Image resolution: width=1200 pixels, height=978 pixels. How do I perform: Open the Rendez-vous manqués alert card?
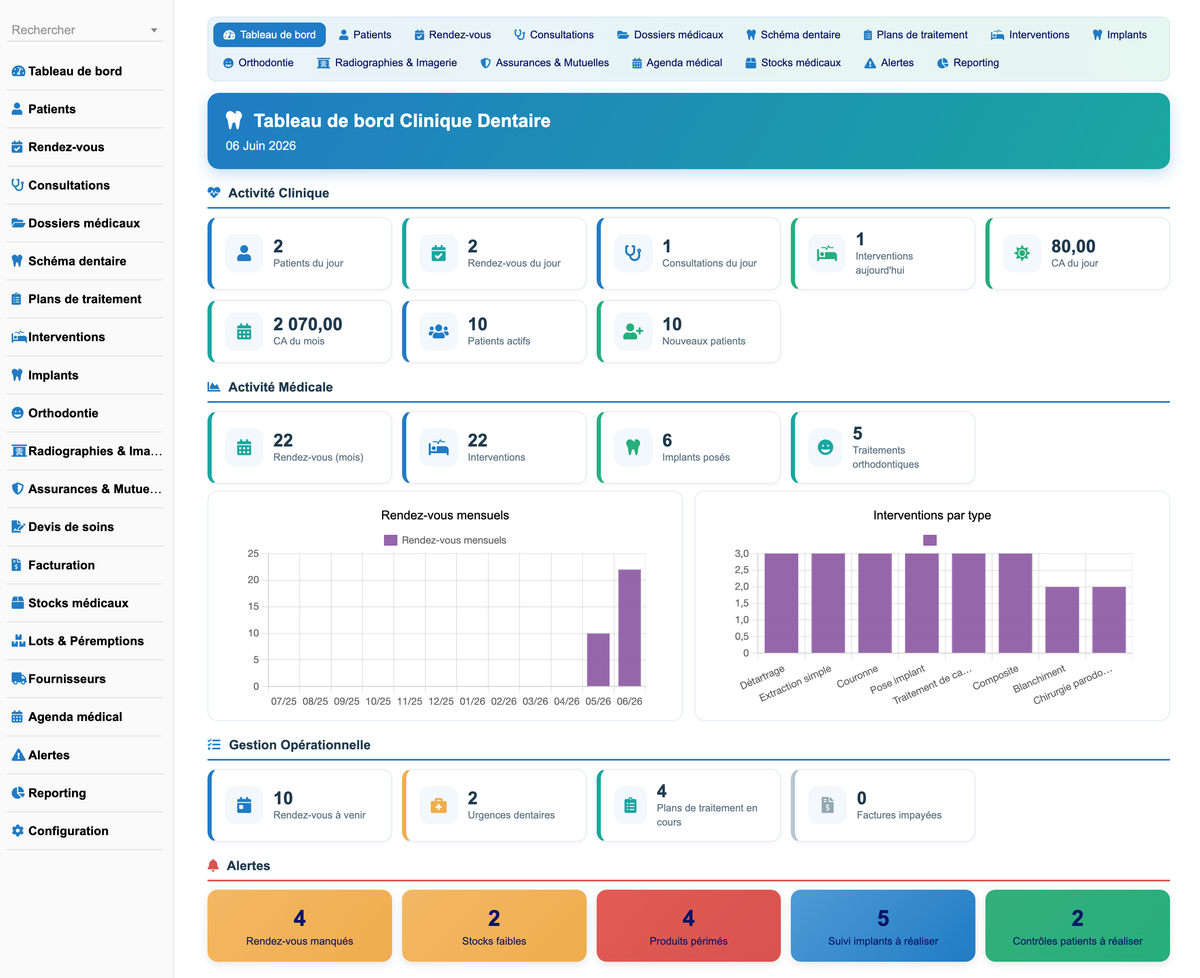pyautogui.click(x=300, y=925)
